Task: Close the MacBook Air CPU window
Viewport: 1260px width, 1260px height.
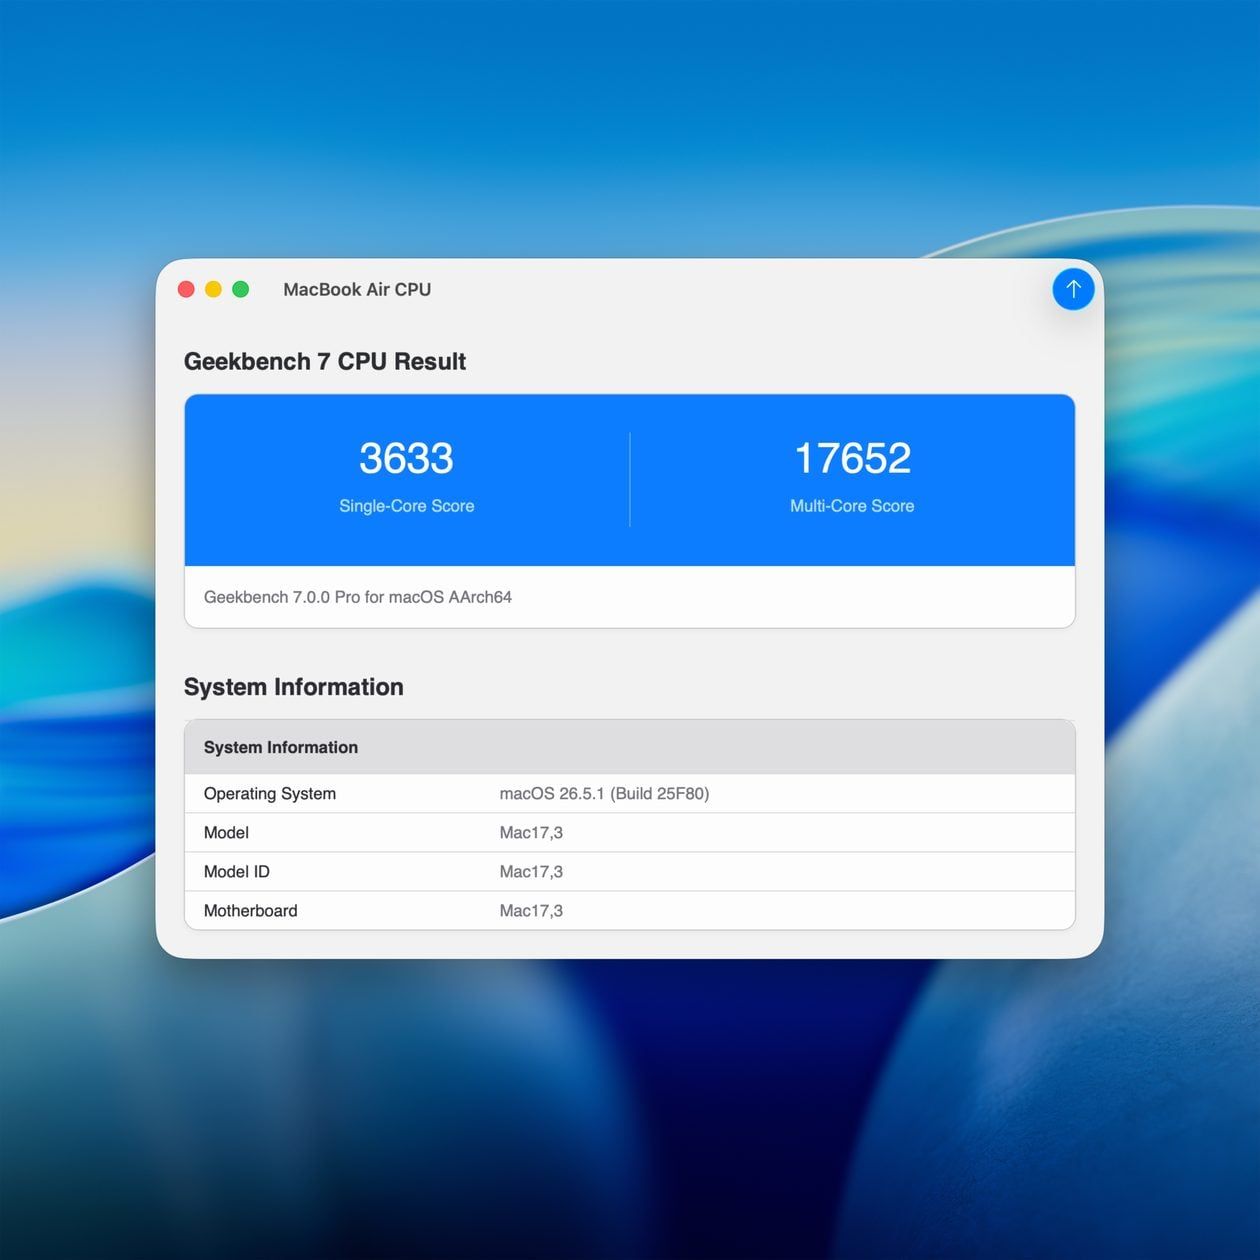Action: 186,289
